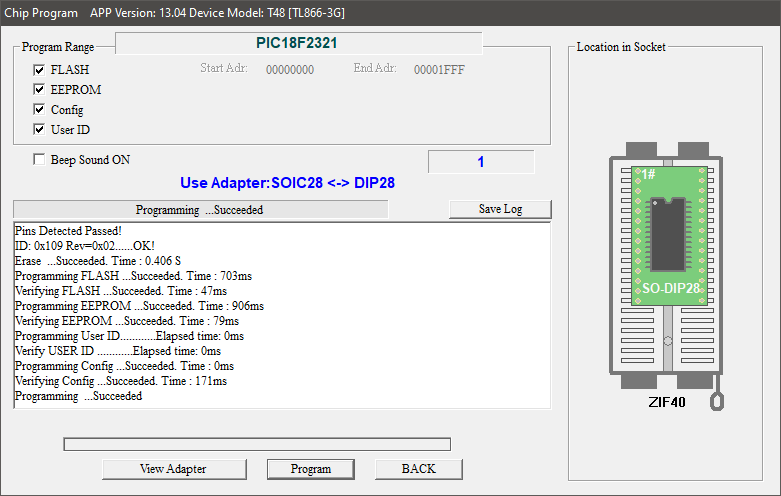Click the 'Pins Detected Passed!' log line
This screenshot has height=496, width=781.
click(68, 231)
